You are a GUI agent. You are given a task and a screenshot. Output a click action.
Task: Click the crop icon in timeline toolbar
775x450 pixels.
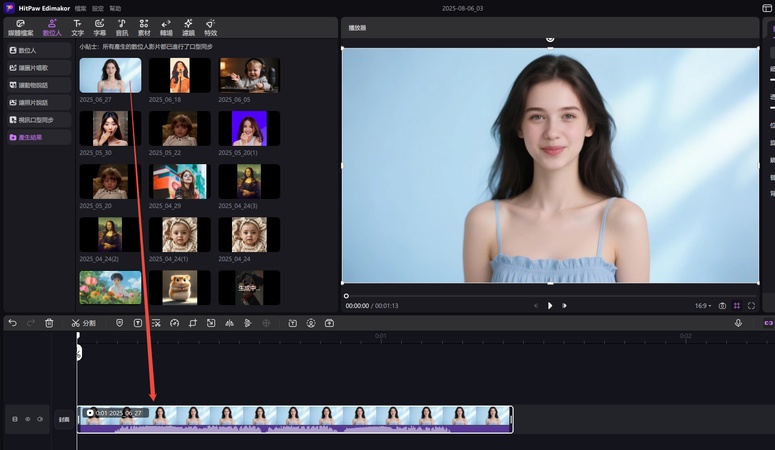coord(193,323)
